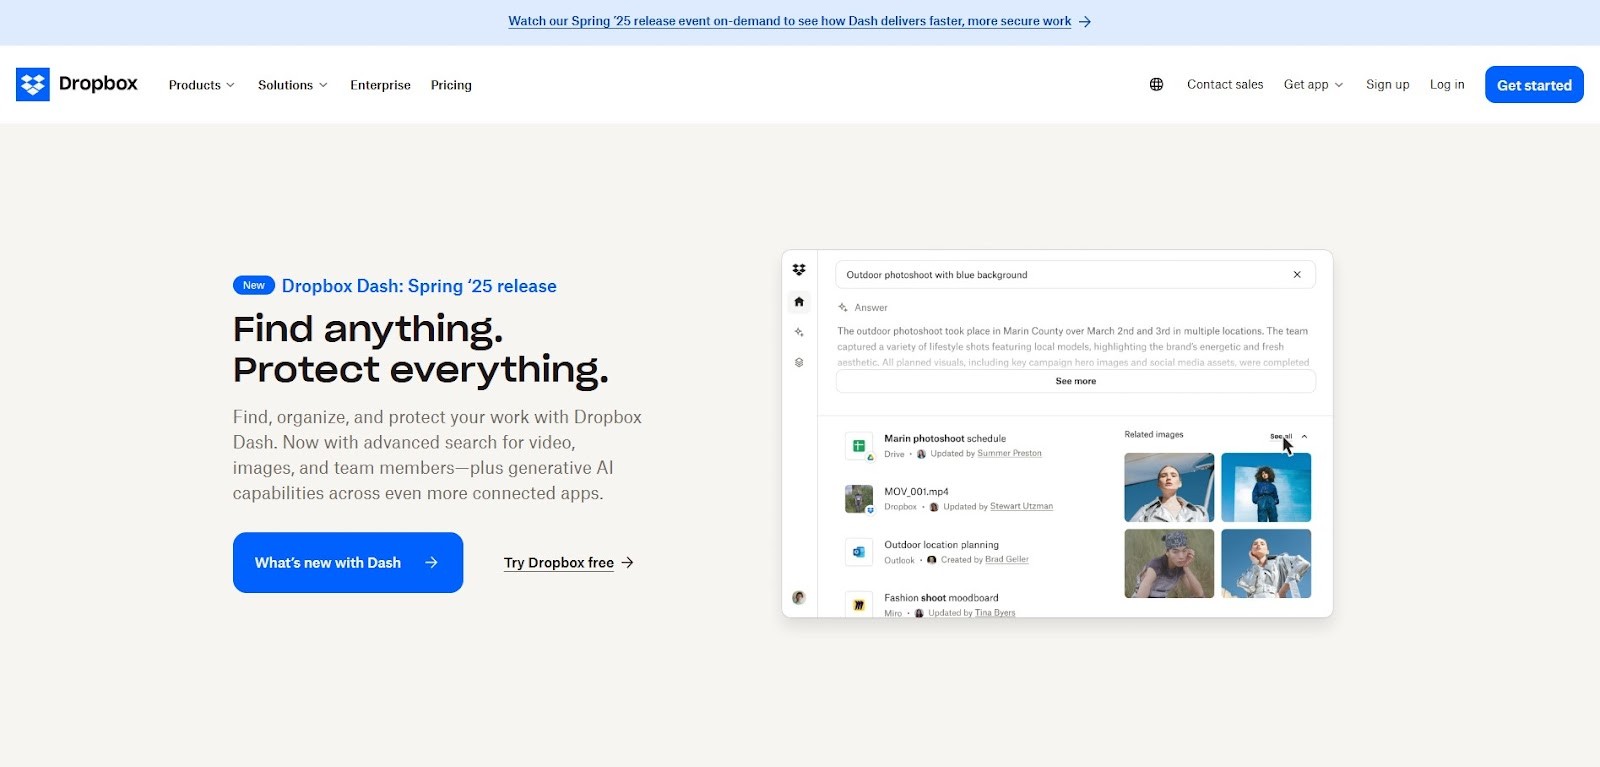Click the New badge label

click(254, 286)
